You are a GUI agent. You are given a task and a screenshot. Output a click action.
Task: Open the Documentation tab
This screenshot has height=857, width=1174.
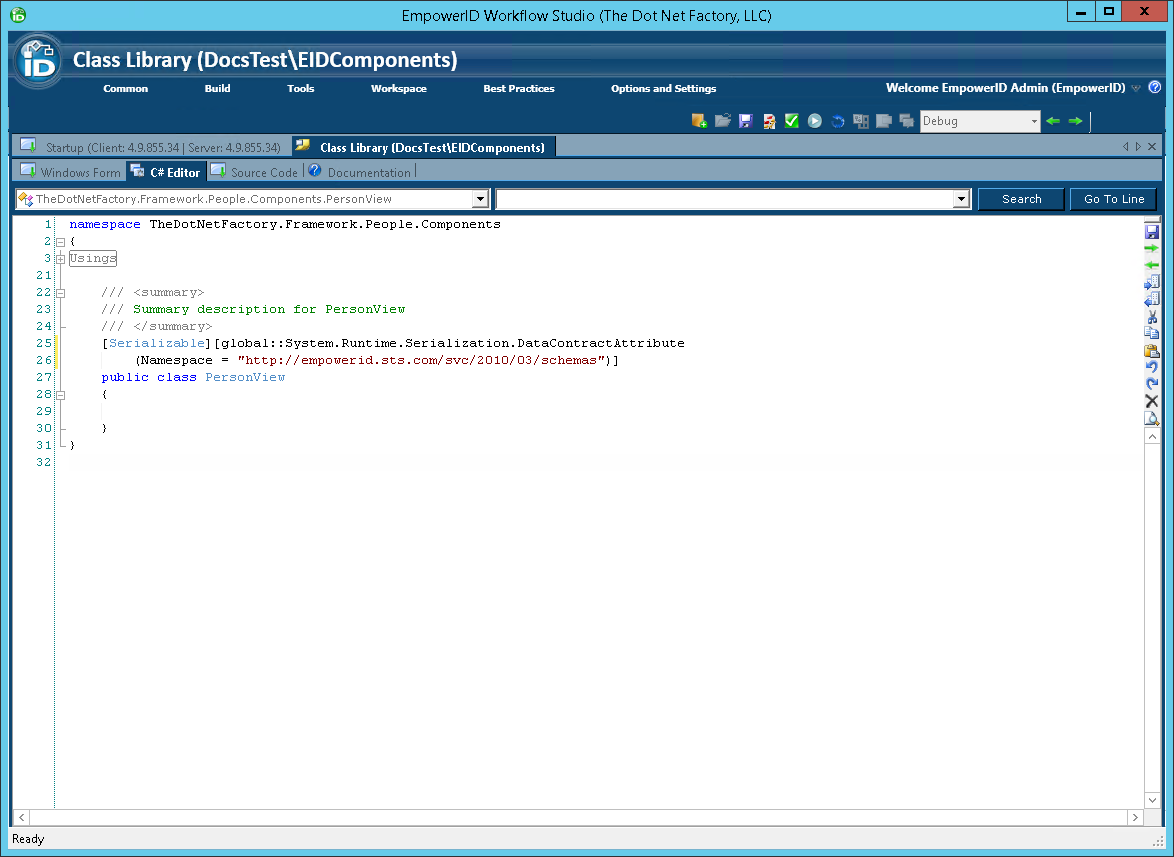(369, 171)
